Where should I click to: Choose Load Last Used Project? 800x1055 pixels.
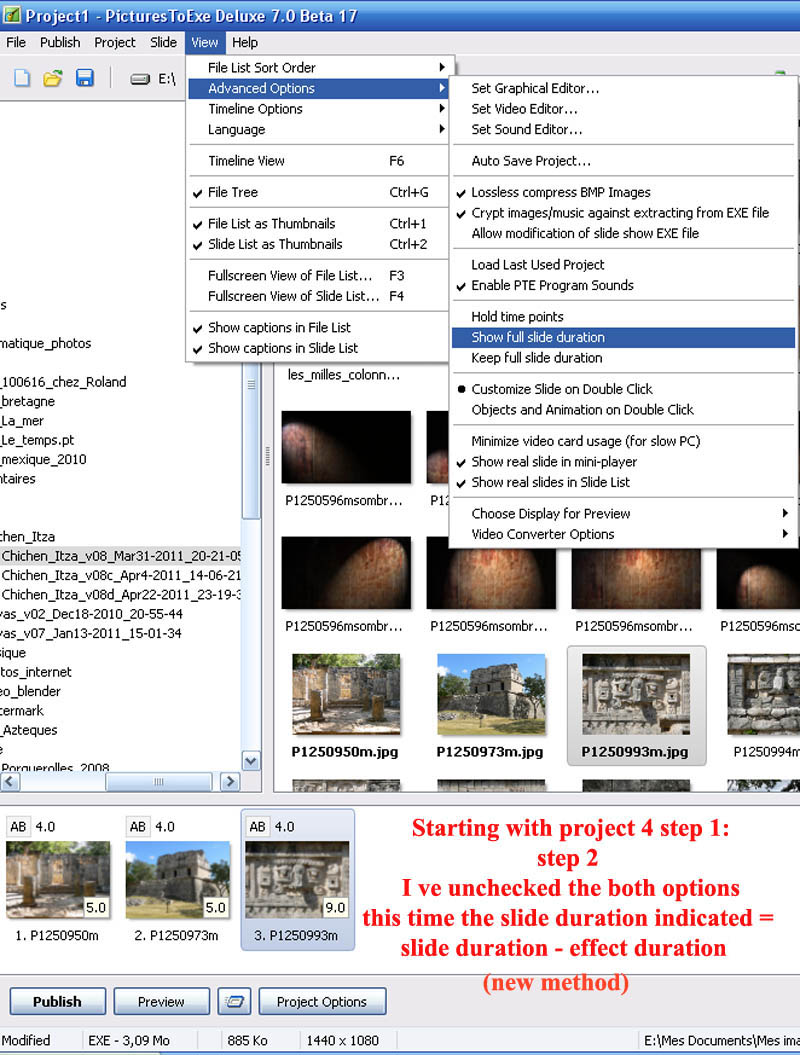pyautogui.click(x=623, y=264)
